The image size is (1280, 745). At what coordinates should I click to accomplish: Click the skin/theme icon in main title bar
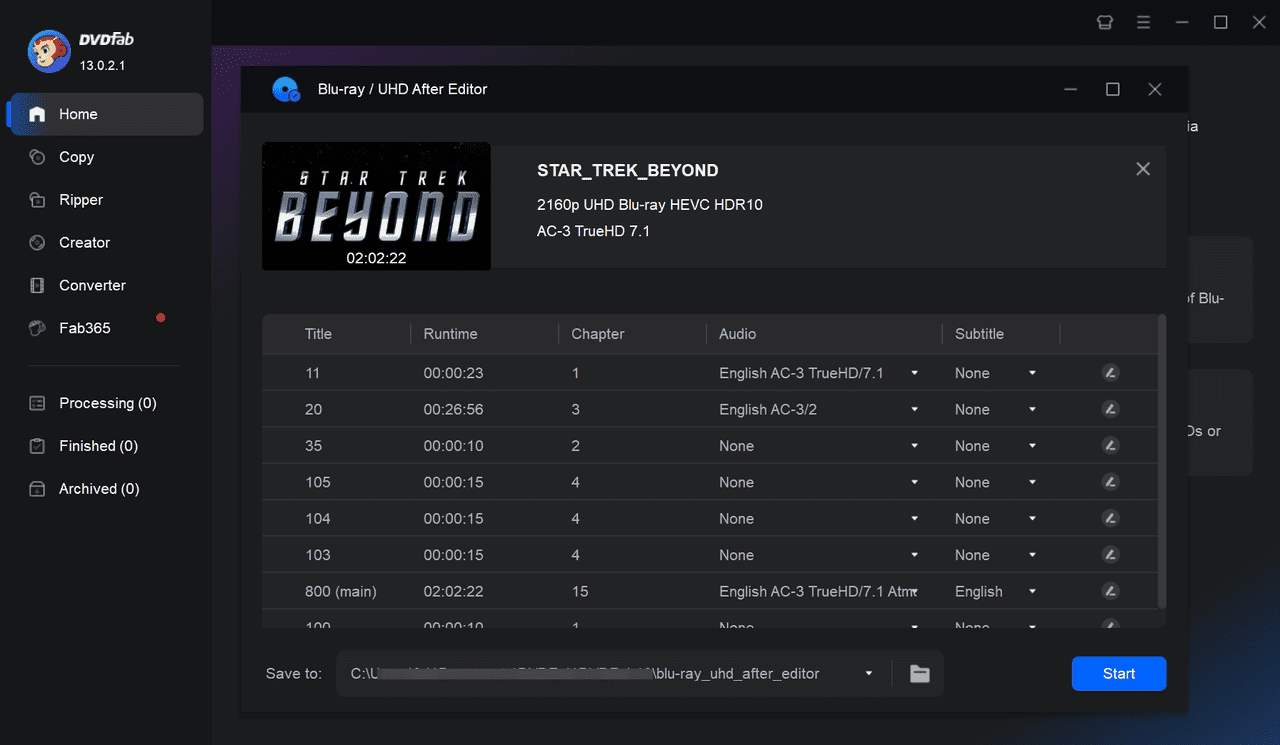pos(1105,22)
